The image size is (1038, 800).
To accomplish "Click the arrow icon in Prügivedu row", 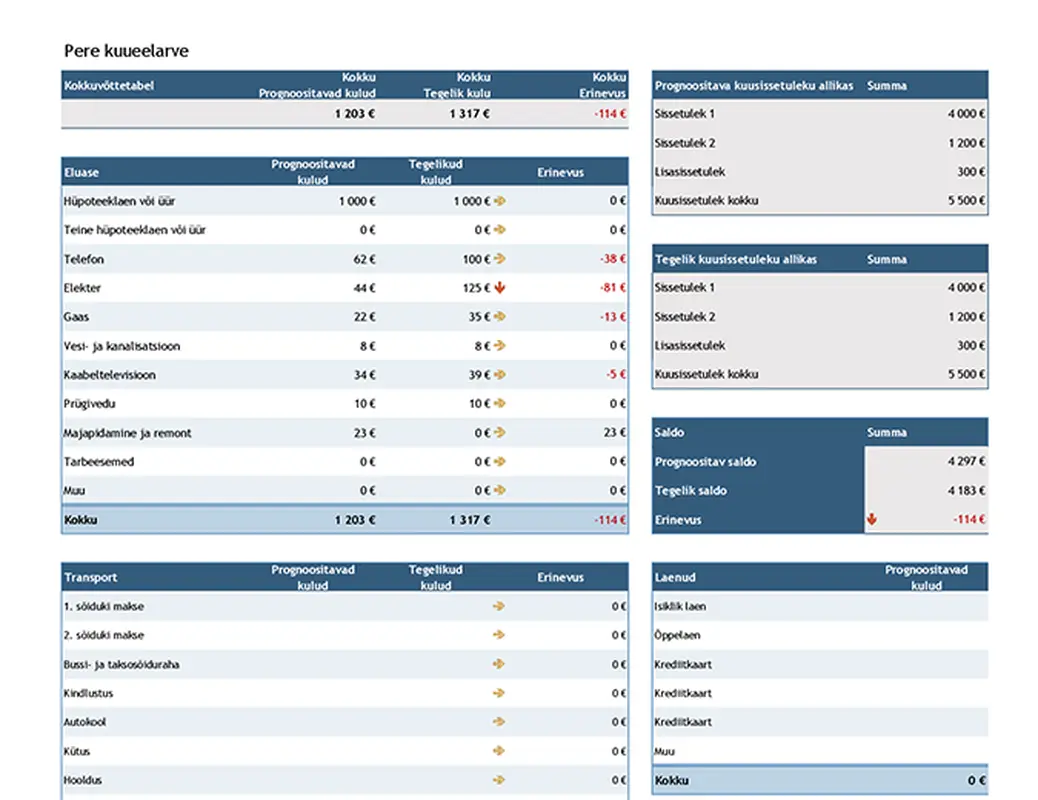I will coord(500,404).
